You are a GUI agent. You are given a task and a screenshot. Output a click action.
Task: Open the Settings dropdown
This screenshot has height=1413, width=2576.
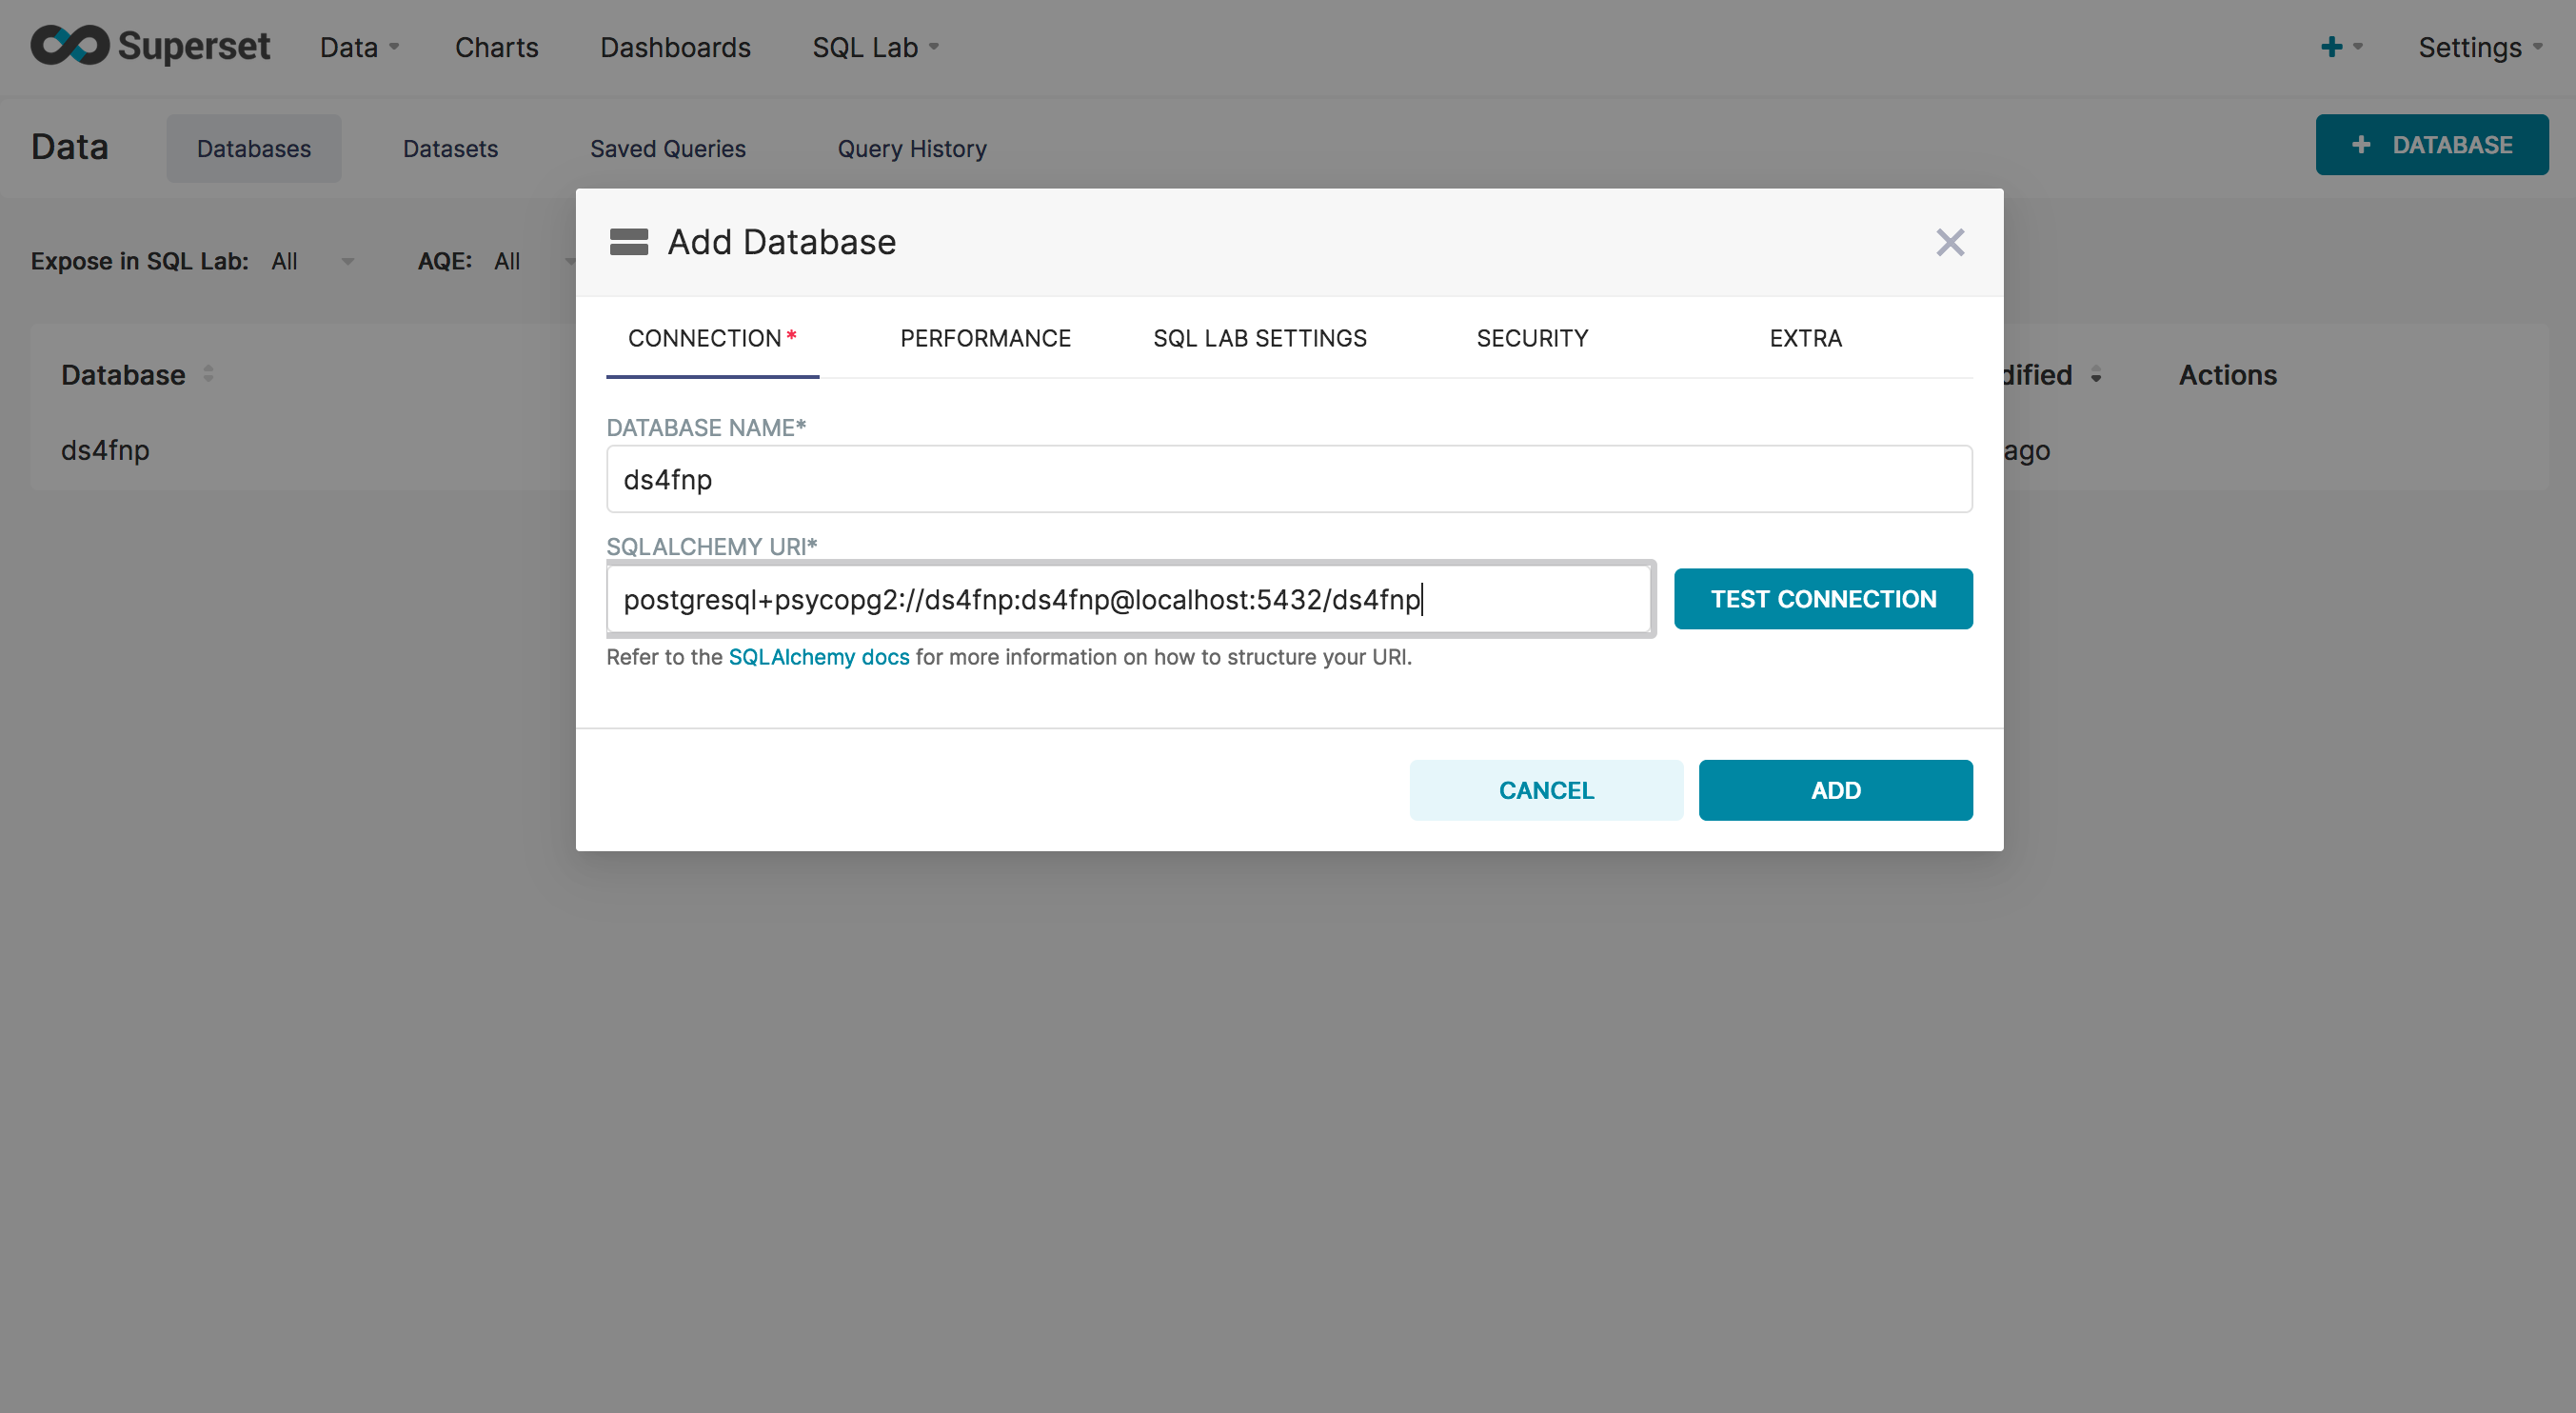pos(2478,47)
